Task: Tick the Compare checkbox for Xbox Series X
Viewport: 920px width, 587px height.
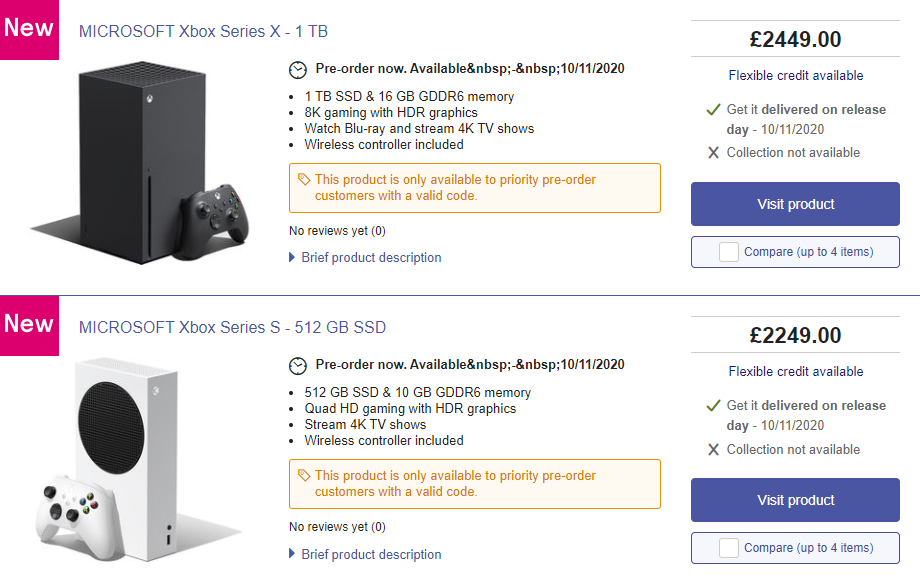Action: point(729,252)
